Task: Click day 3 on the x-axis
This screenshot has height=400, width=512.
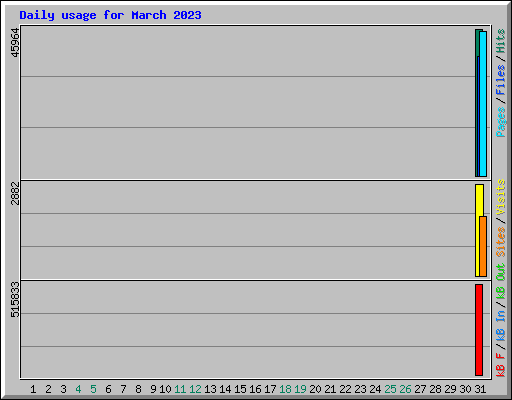Action: tap(63, 389)
